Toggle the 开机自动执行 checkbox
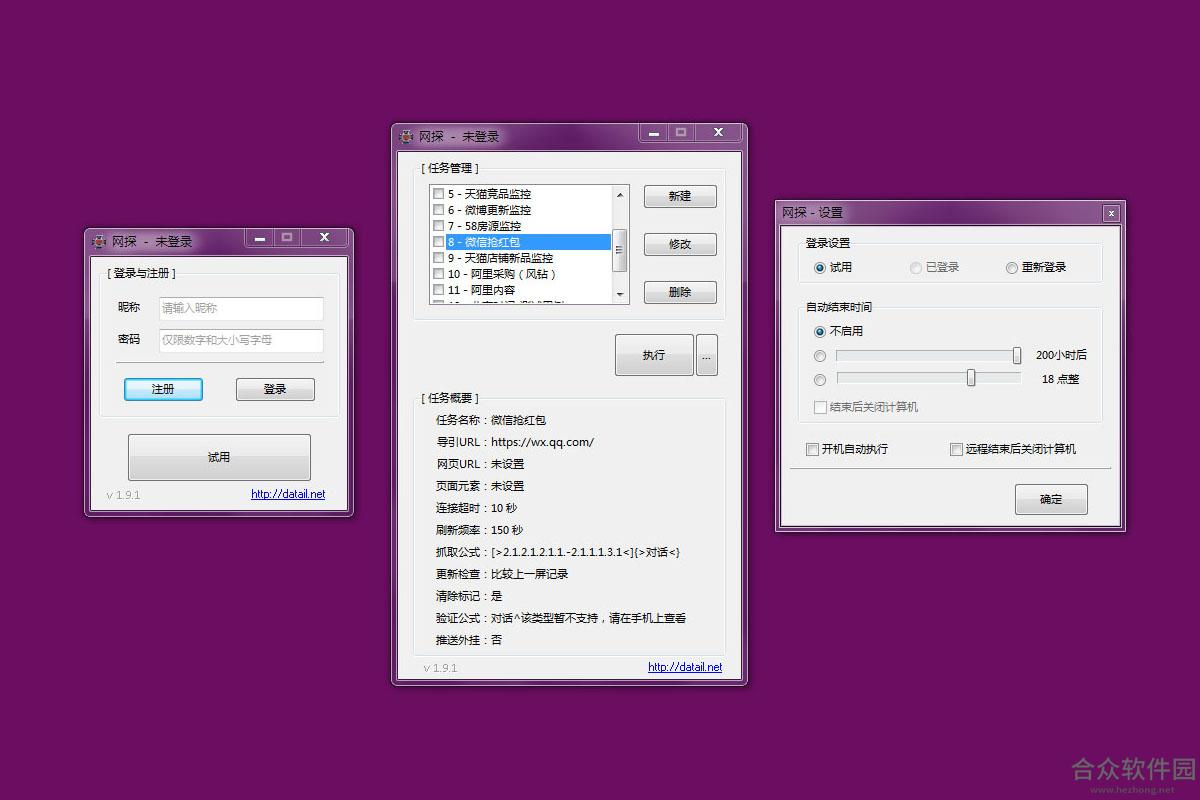The image size is (1200, 800). [812, 449]
